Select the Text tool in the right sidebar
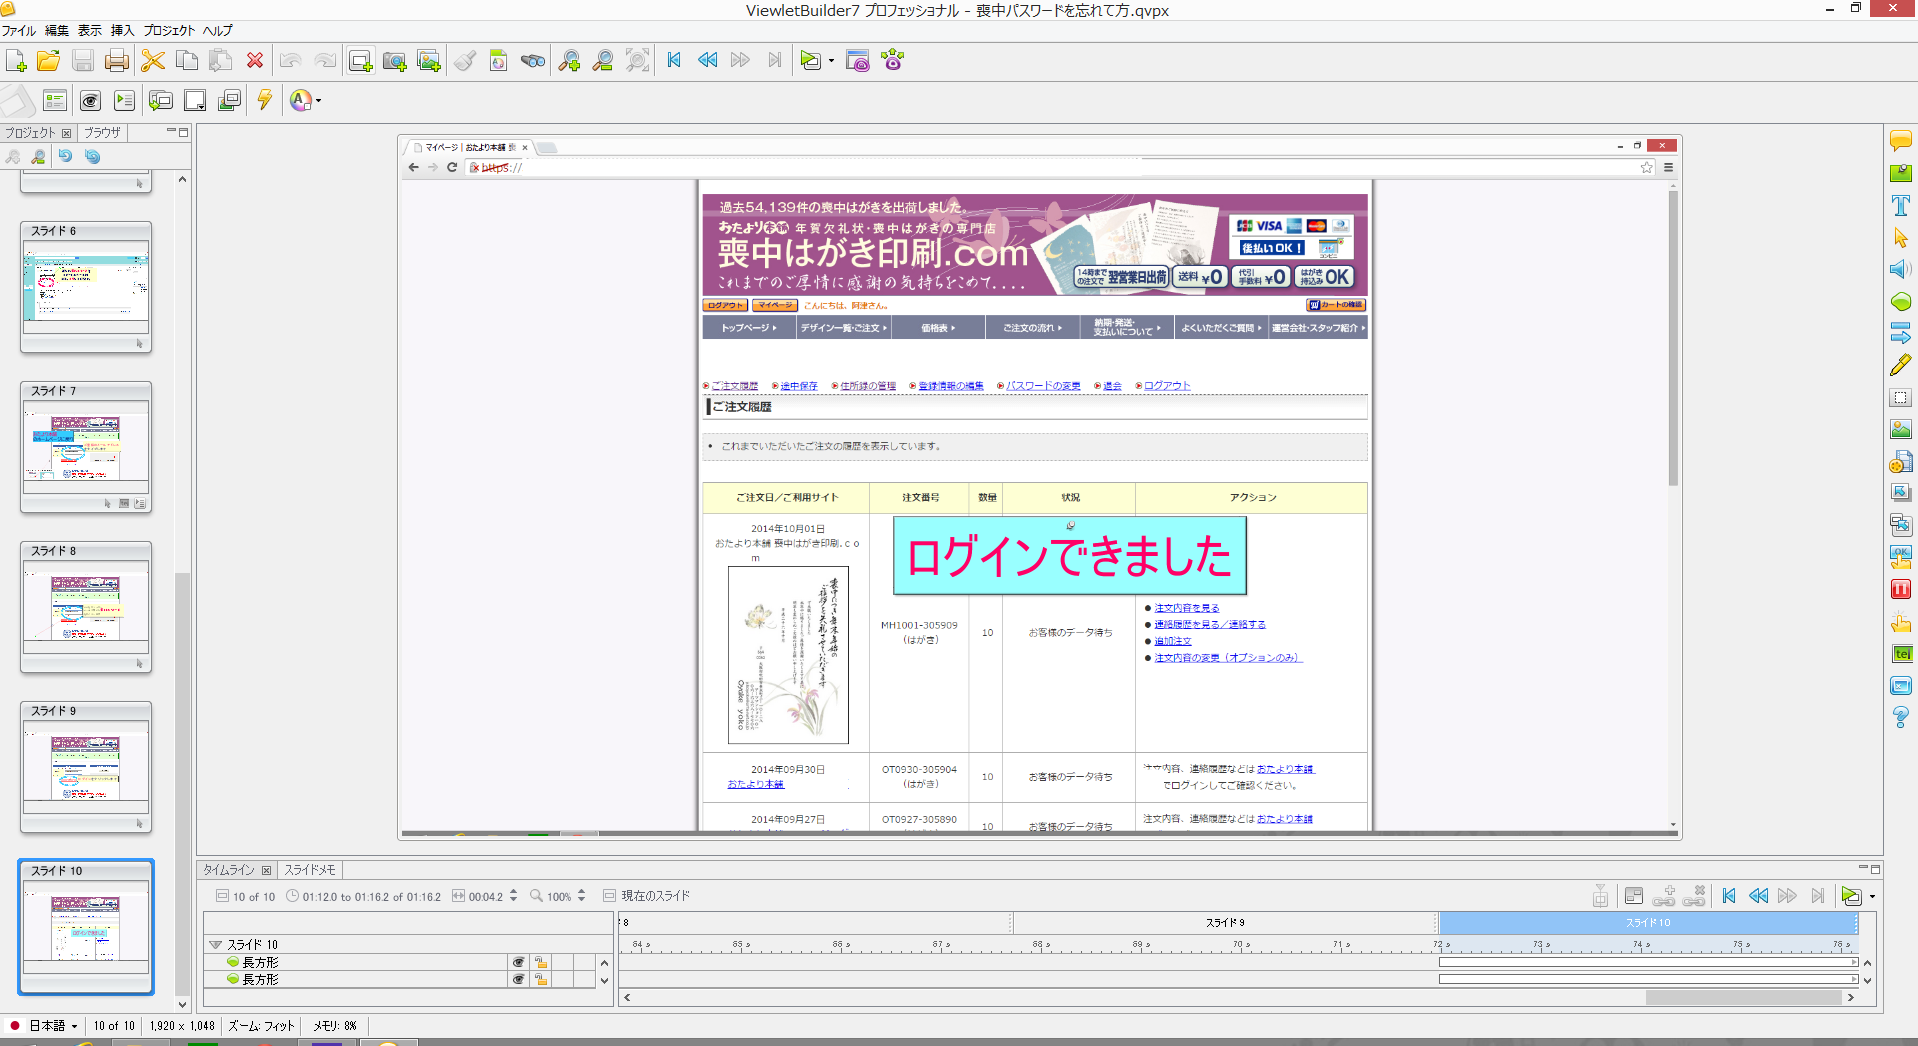 (x=1901, y=206)
